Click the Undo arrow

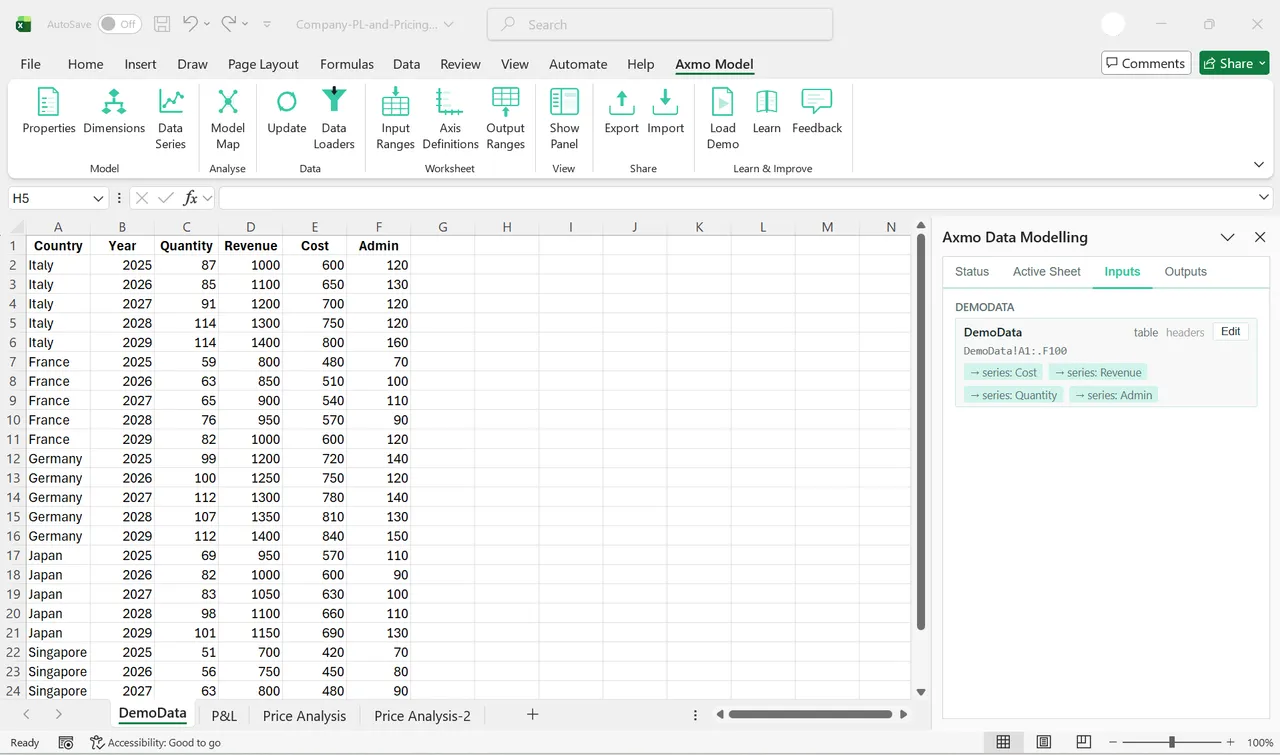(190, 24)
